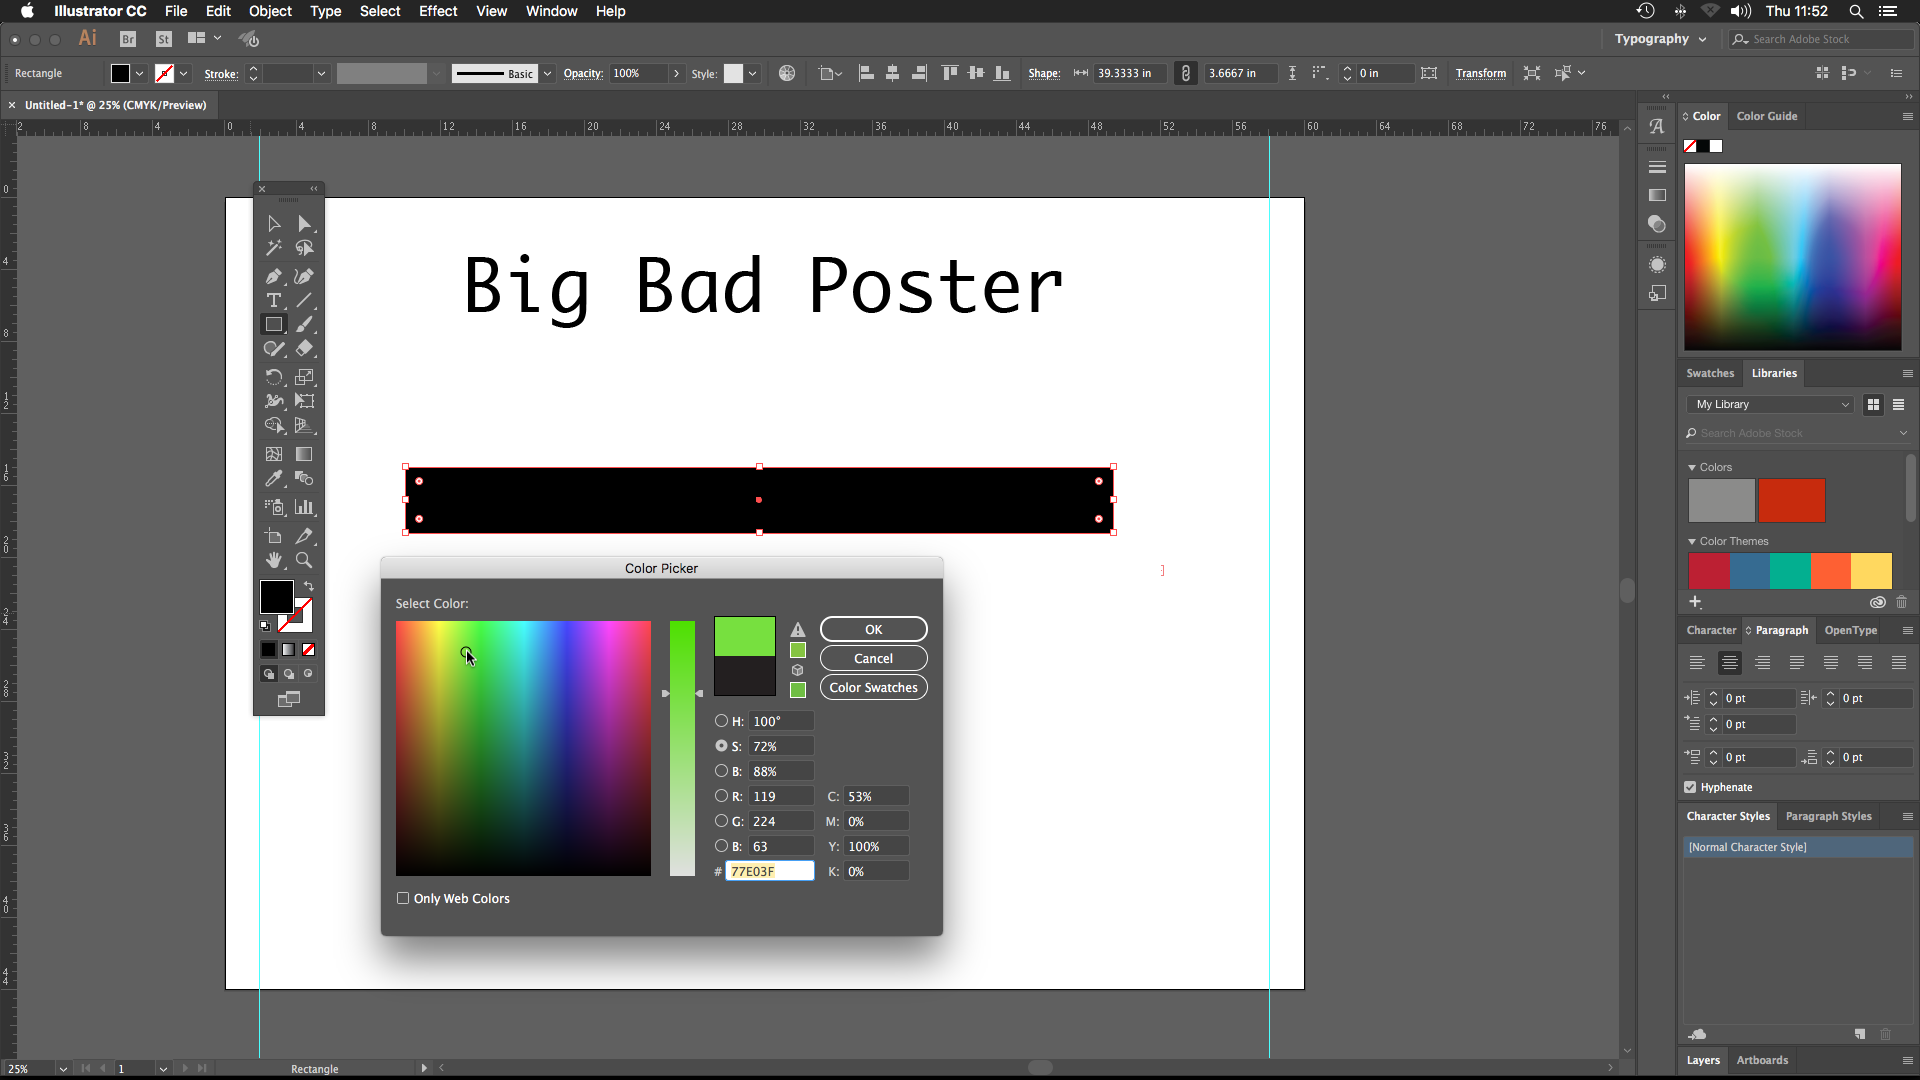Select the Line Segment tool
The height and width of the screenshot is (1080, 1920).
pos(304,300)
